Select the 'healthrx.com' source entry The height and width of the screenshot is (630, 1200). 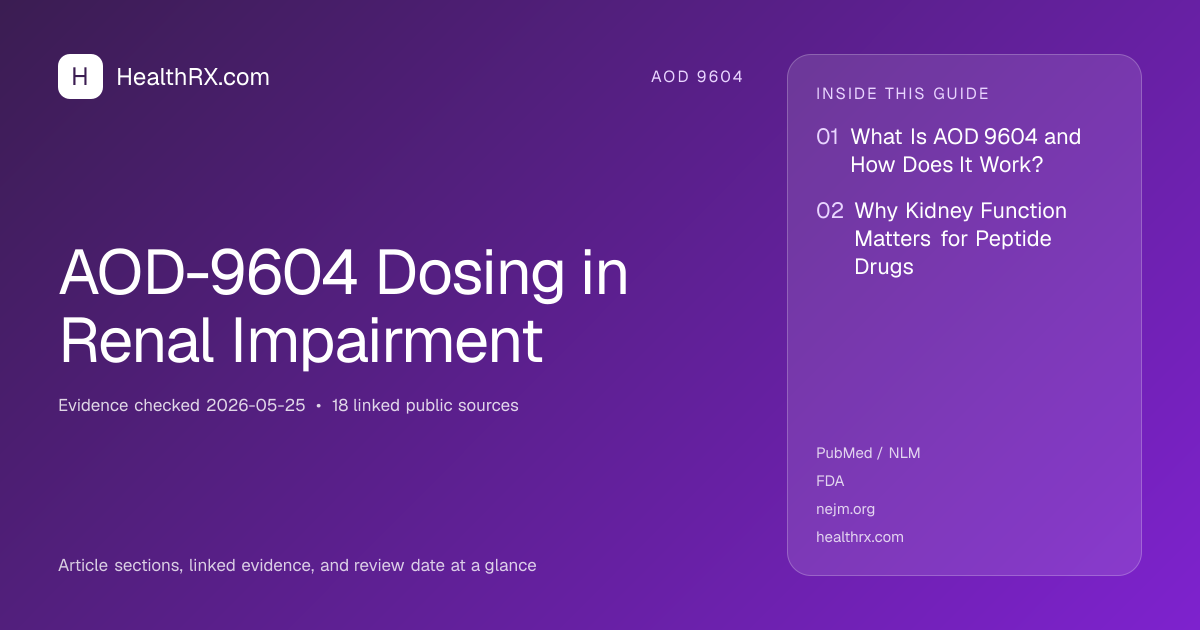tap(860, 537)
